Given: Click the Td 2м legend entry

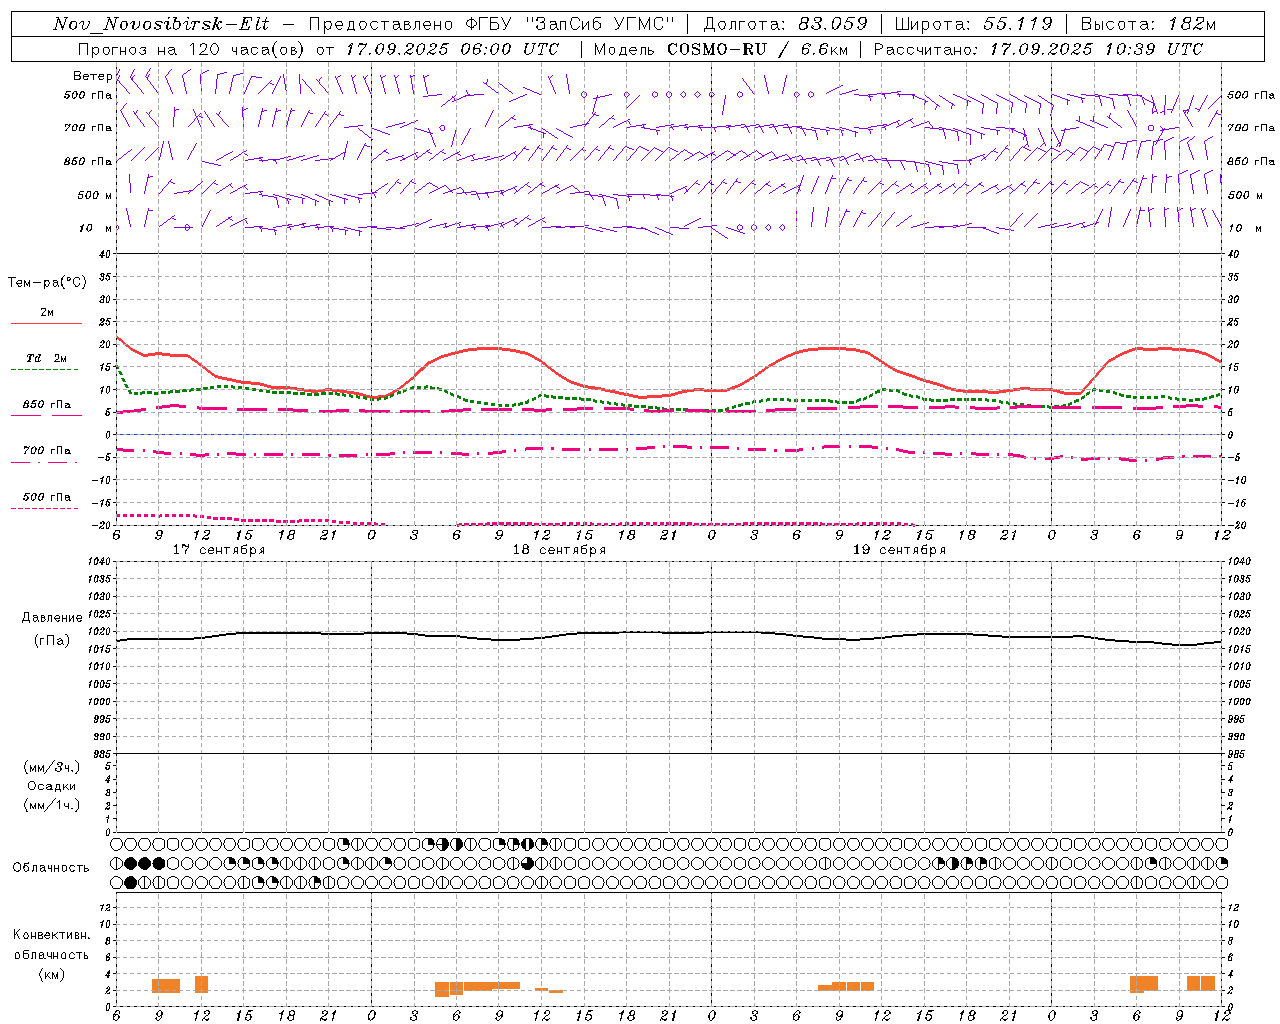Looking at the screenshot, I should [x=46, y=358].
